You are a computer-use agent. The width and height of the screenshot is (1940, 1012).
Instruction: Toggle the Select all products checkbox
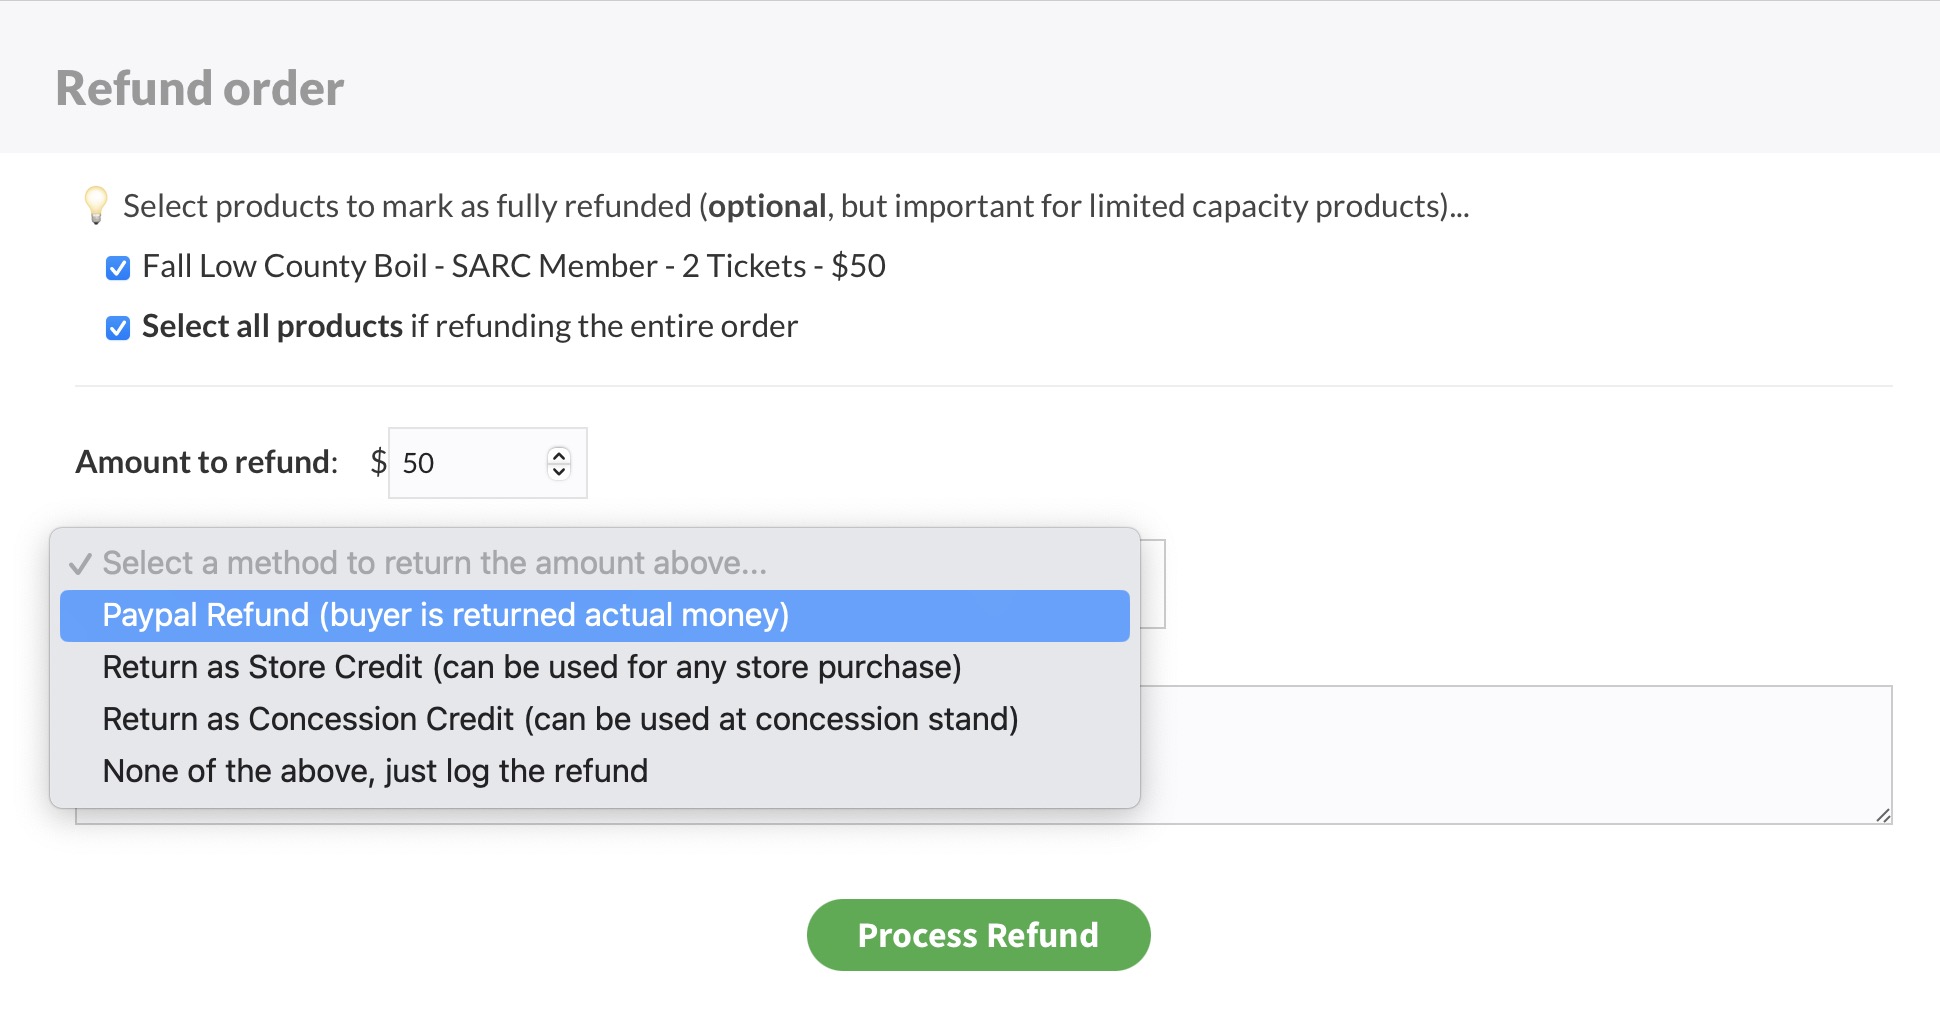(118, 328)
